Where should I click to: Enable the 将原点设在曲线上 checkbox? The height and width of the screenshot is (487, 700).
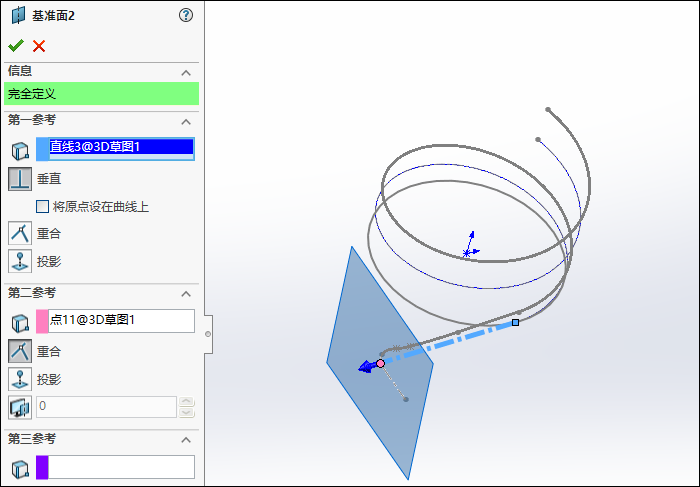[x=43, y=207]
